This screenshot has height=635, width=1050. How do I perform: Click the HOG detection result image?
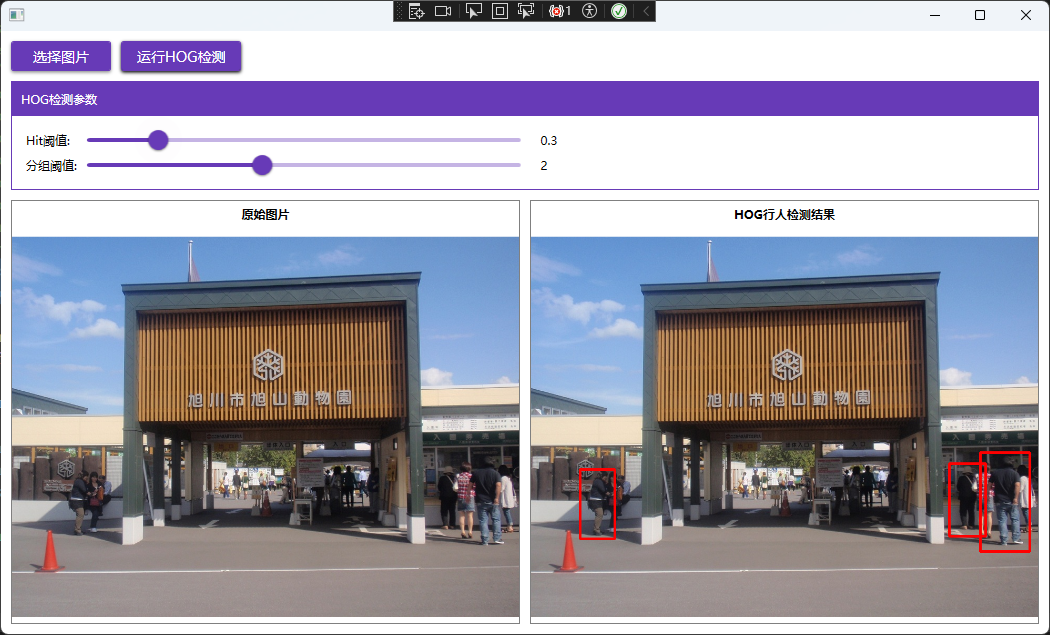point(784,427)
